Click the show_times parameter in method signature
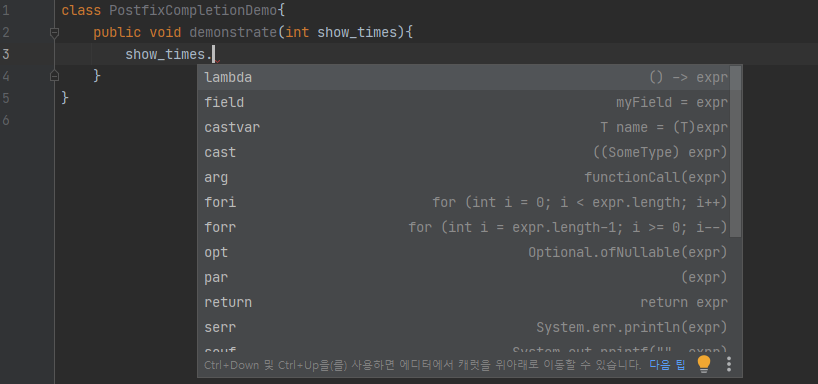The height and width of the screenshot is (384, 818). tap(357, 32)
